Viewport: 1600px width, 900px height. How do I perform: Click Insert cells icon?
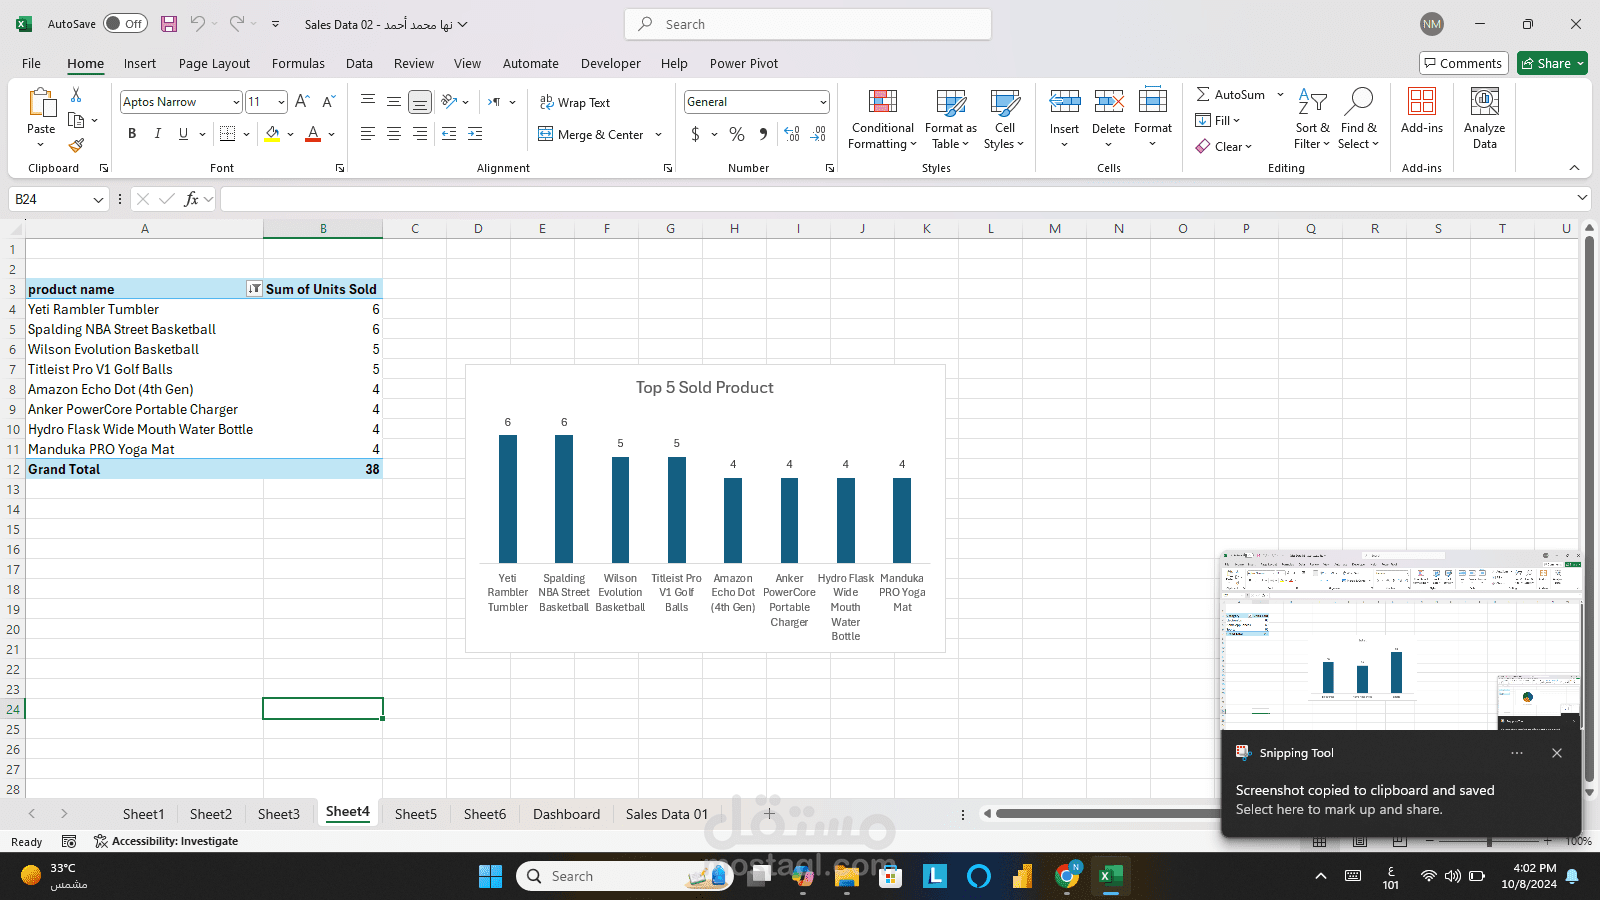coord(1064,101)
